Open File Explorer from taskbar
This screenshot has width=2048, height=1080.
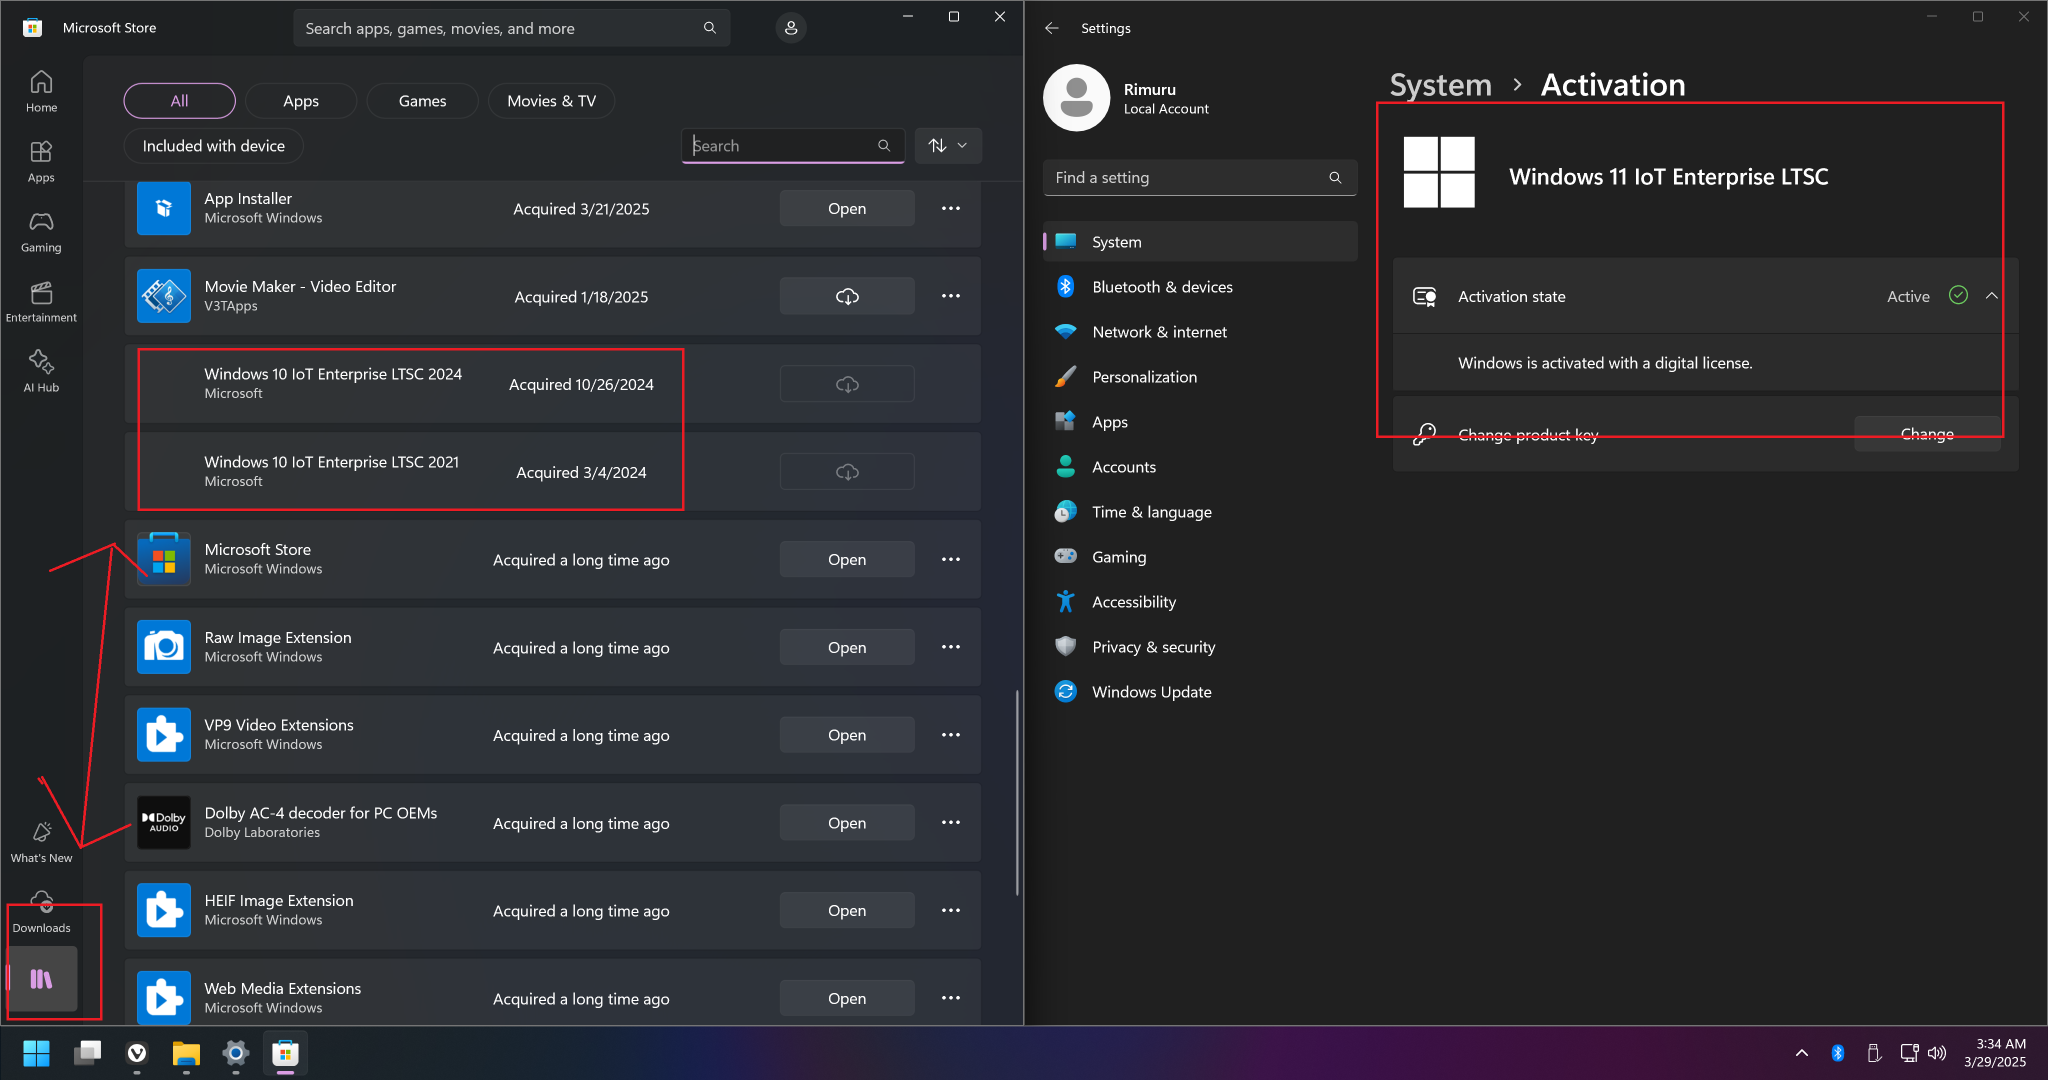[x=186, y=1053]
